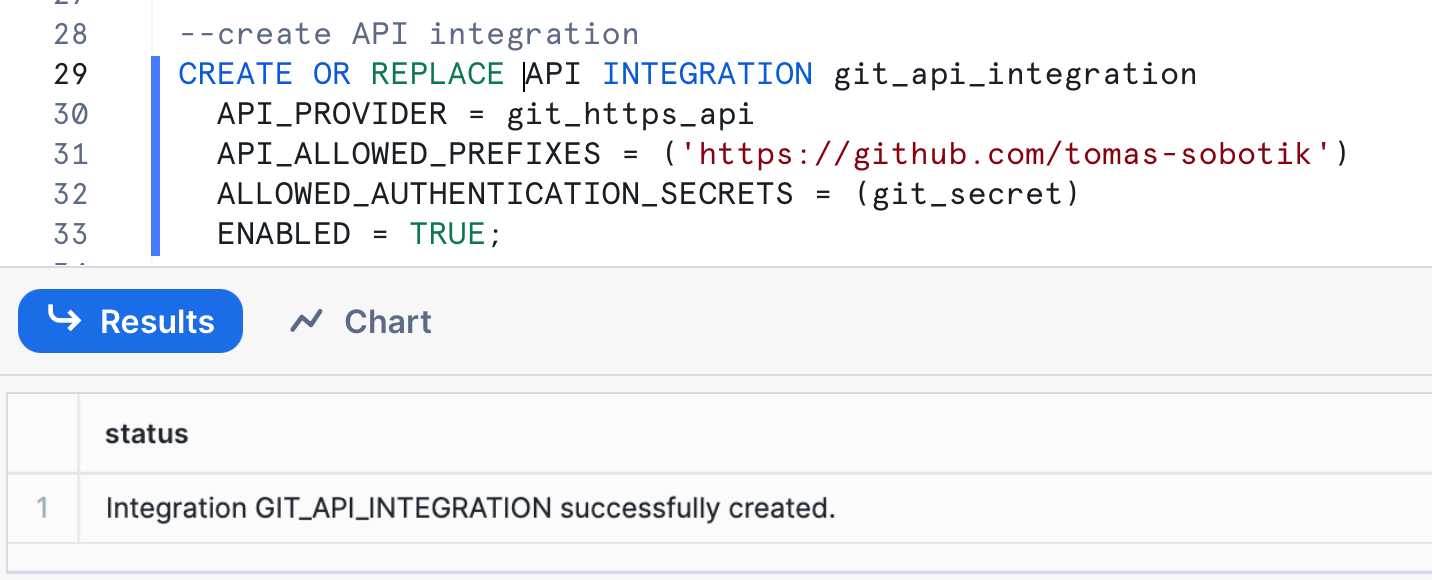Click line number 31 in gutter

click(70, 154)
